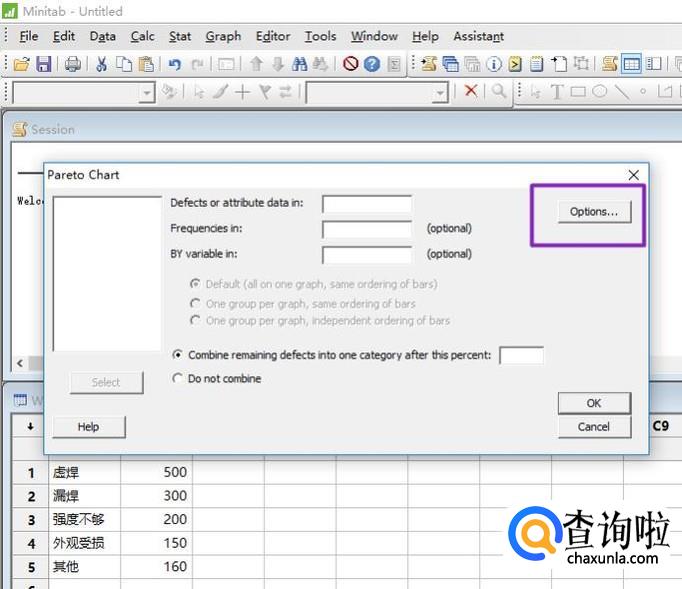Screen dimensions: 682x589
Task: Select the Rectangle drawing tool
Action: pos(578,92)
